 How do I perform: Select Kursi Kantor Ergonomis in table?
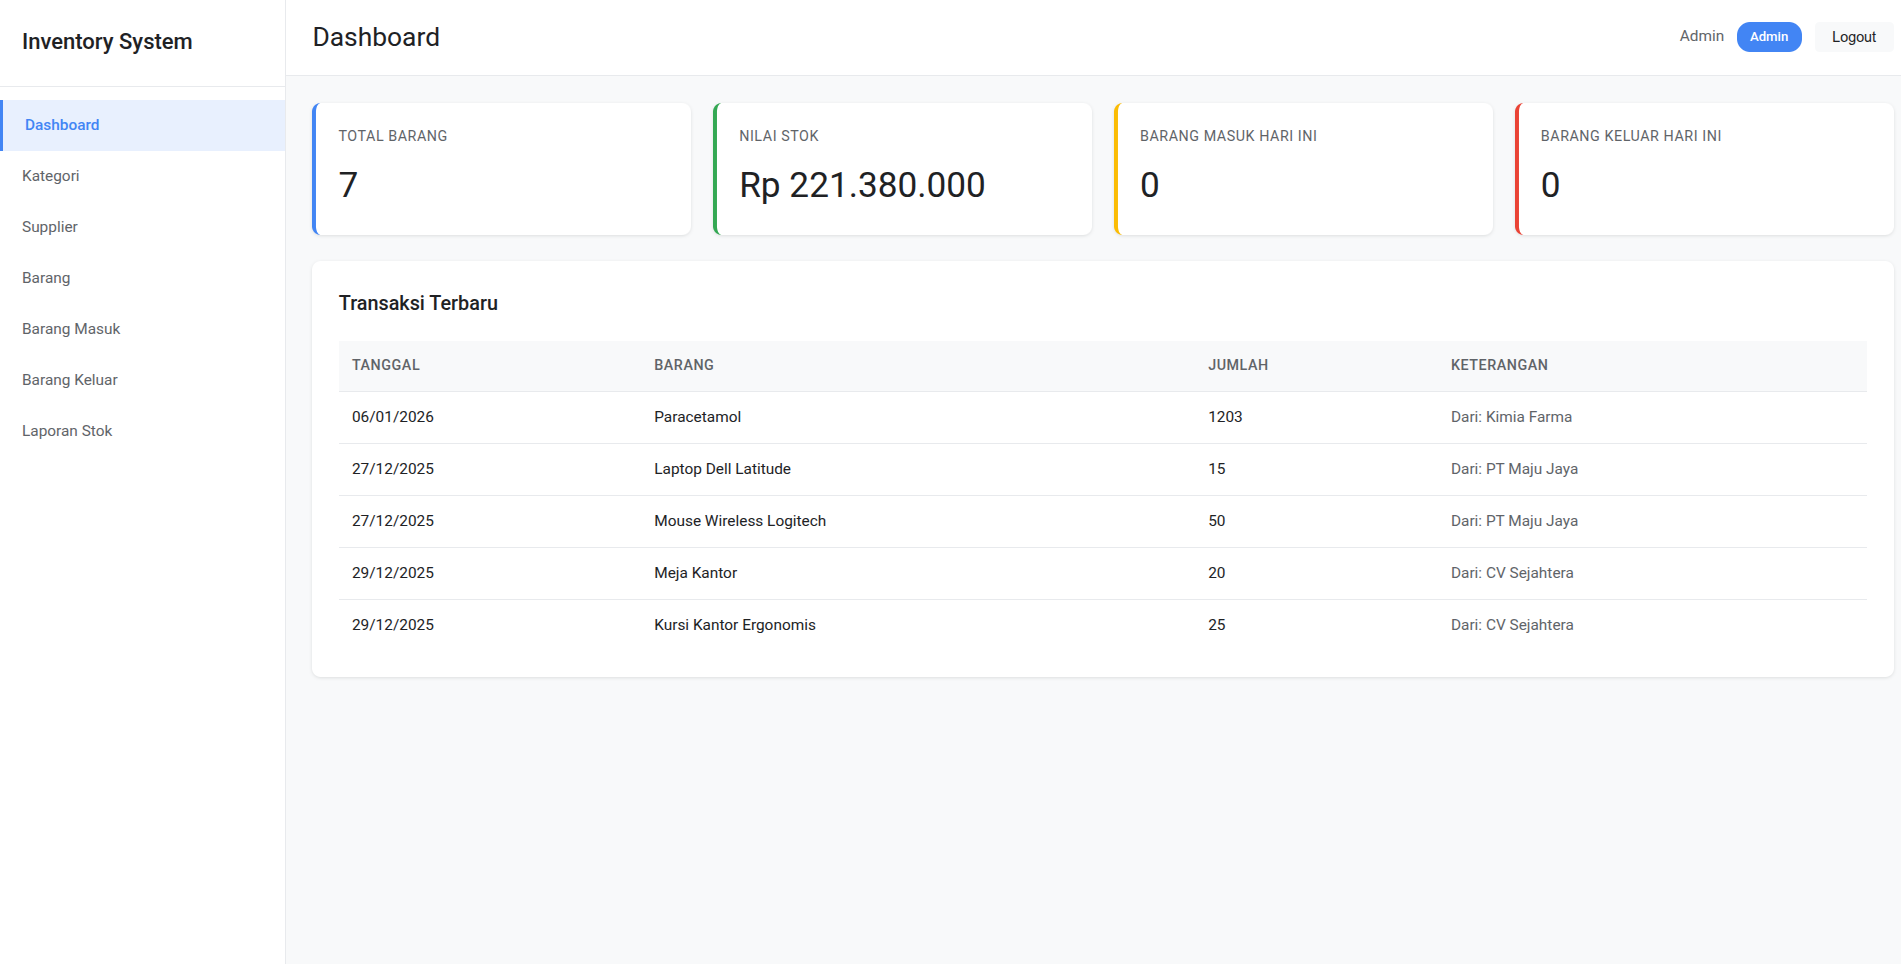735,625
